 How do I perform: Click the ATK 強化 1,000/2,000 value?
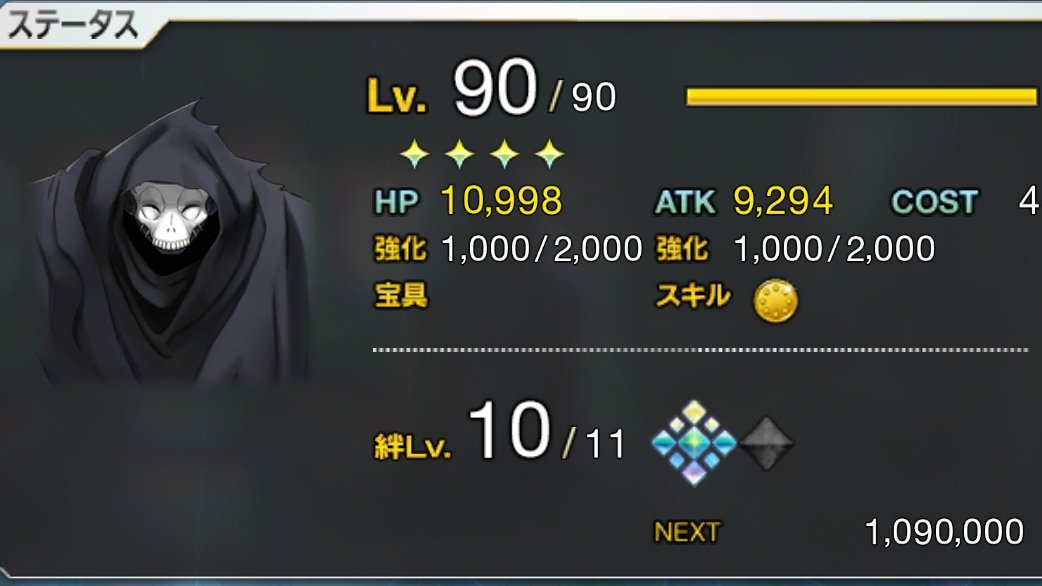(834, 249)
